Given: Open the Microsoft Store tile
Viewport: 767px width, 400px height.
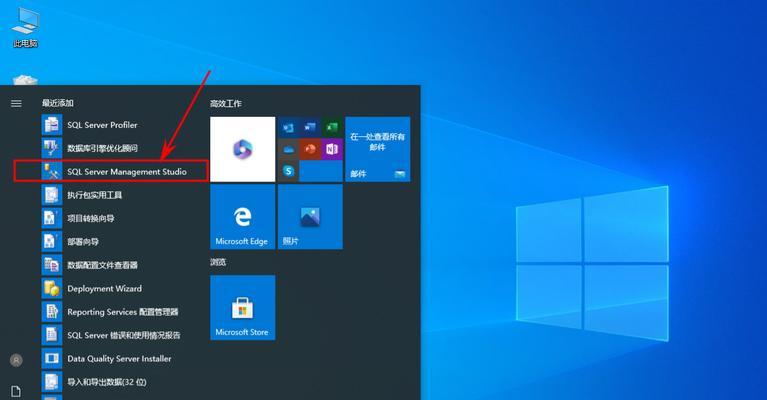Looking at the screenshot, I should tap(243, 308).
